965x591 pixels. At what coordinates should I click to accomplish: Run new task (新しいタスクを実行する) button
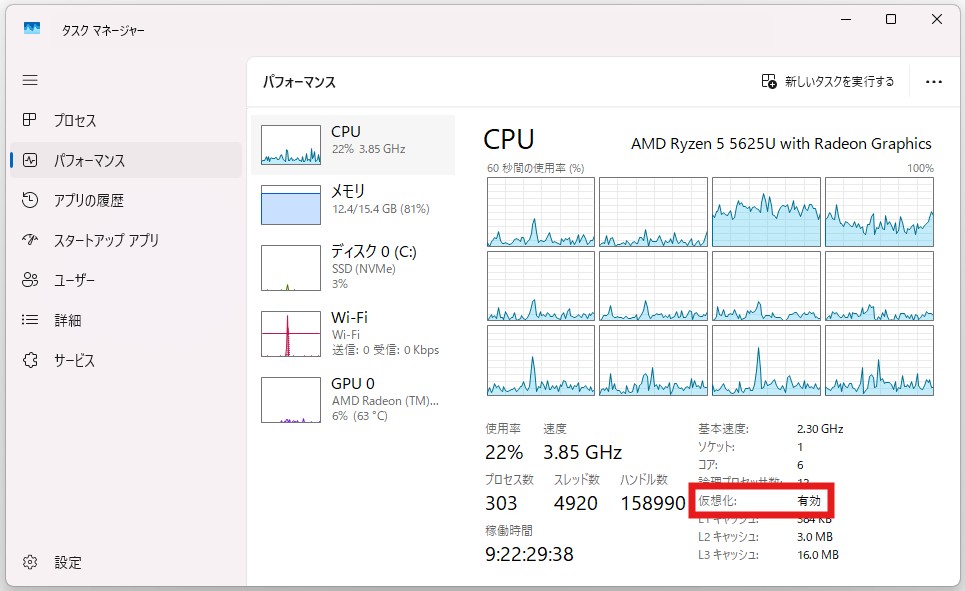click(828, 82)
